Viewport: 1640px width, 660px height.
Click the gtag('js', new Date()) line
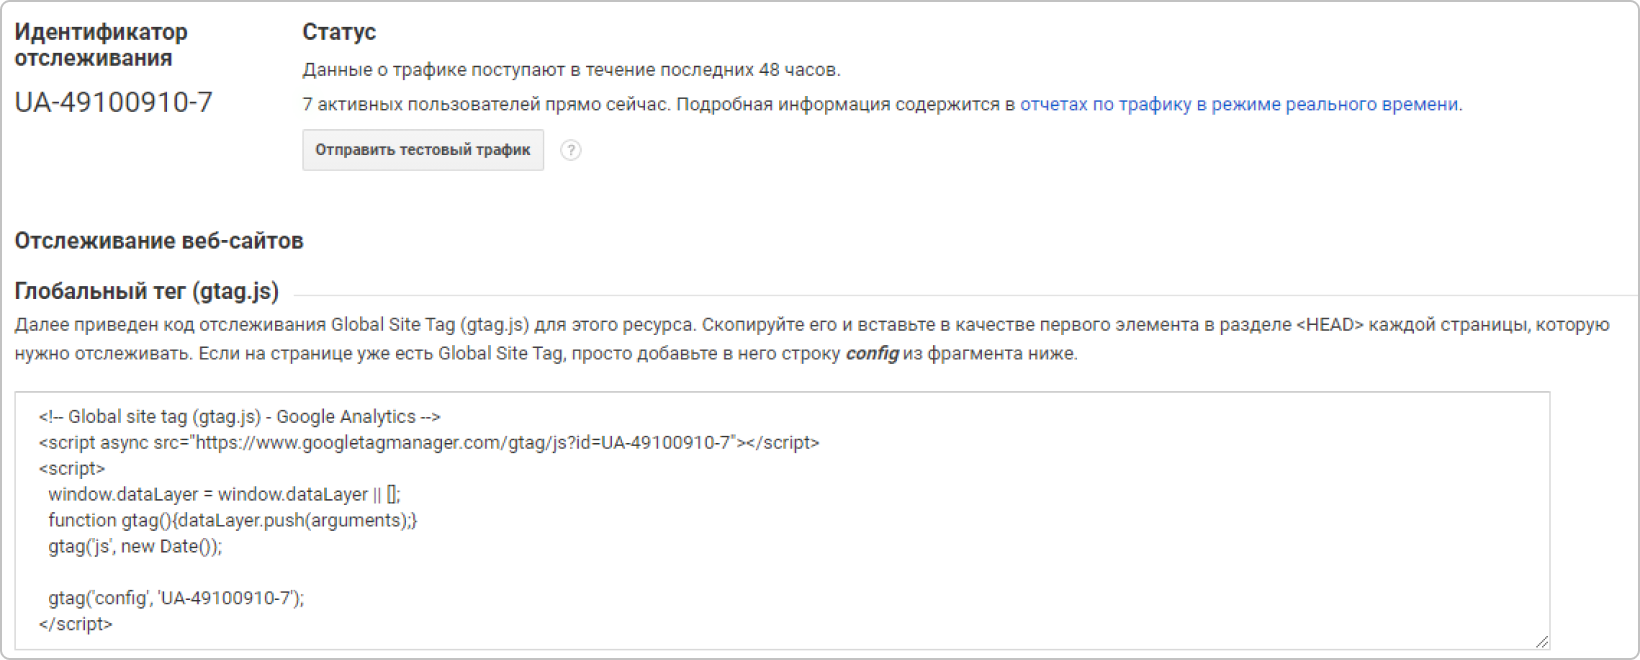pos(135,546)
